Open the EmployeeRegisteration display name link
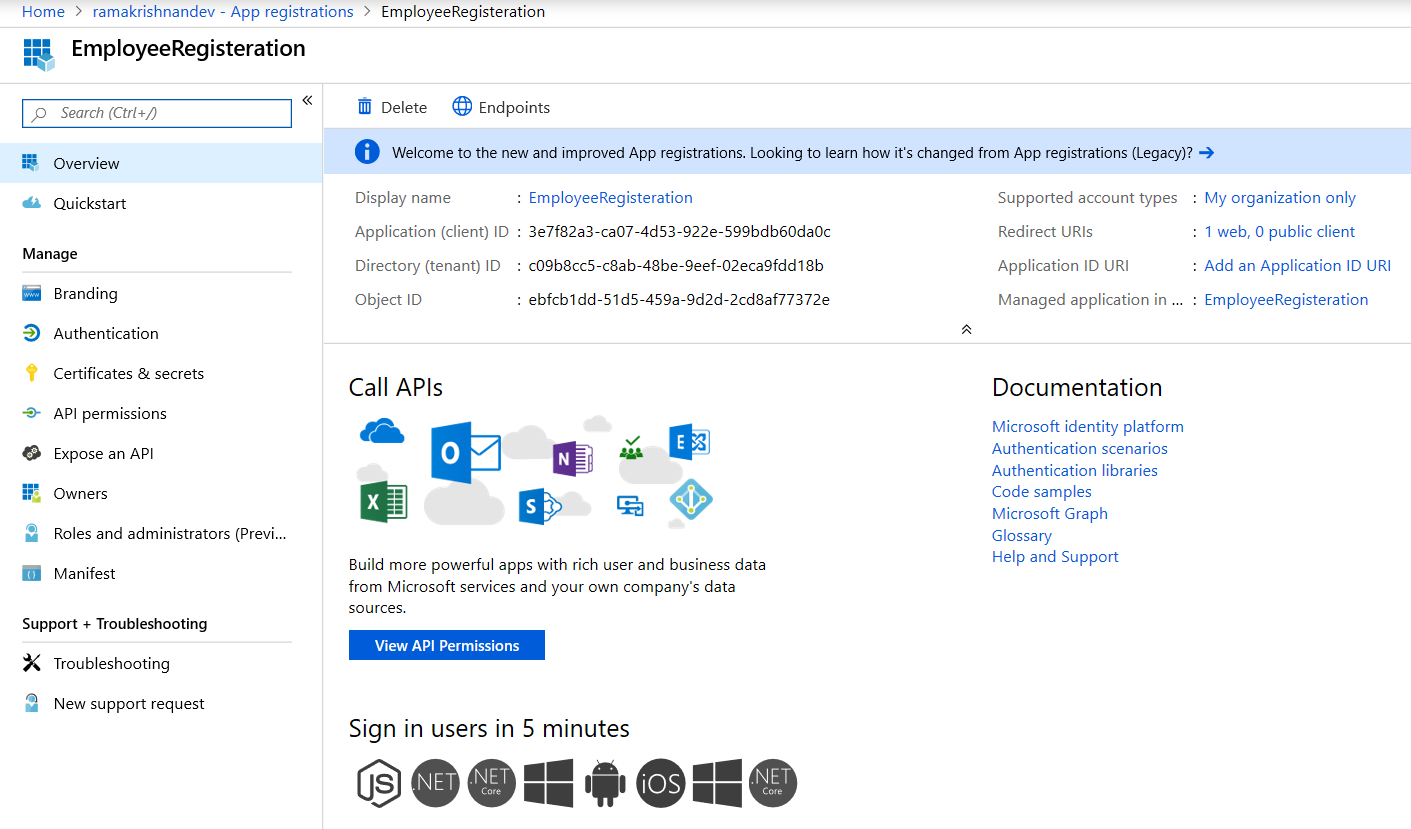Image resolution: width=1411 pixels, height=829 pixels. (610, 198)
